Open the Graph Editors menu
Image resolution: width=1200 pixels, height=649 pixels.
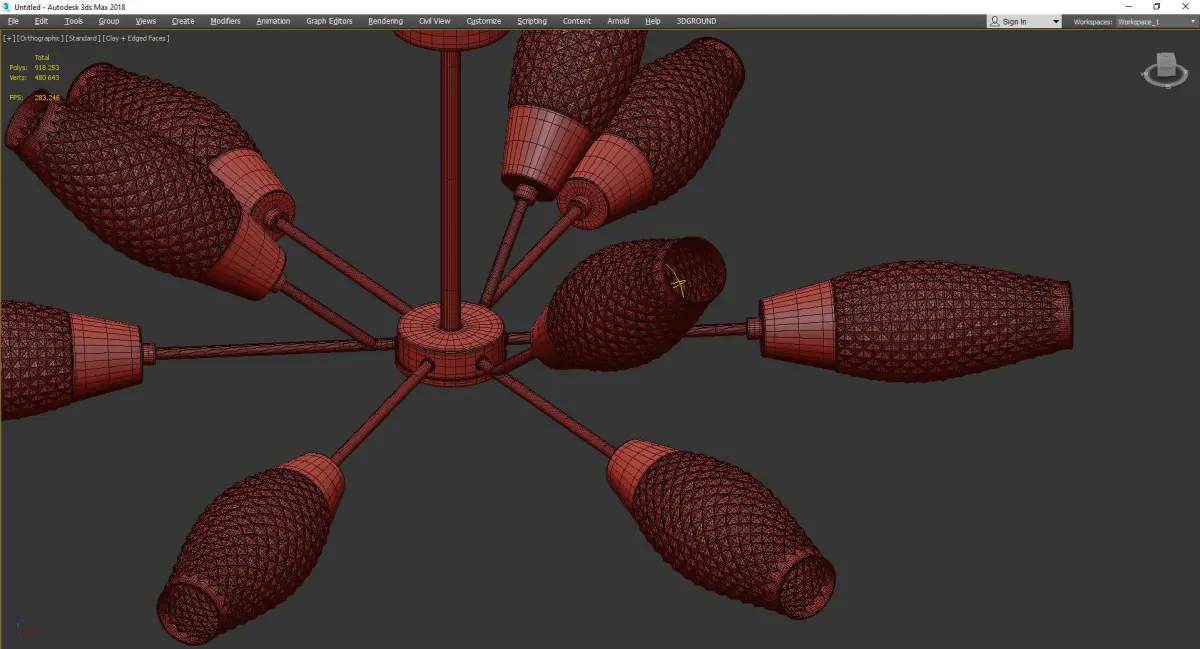tap(329, 21)
